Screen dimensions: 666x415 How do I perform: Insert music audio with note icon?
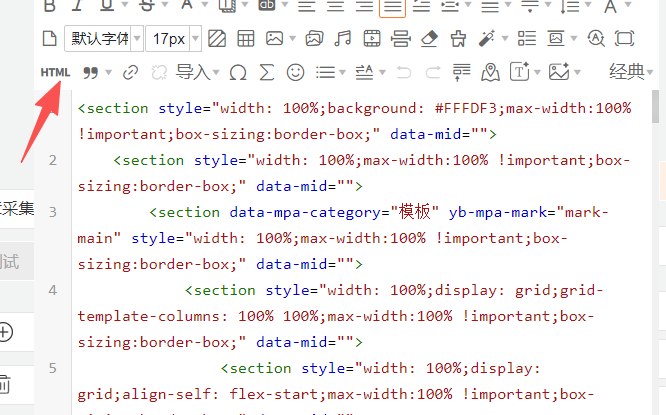click(x=343, y=39)
